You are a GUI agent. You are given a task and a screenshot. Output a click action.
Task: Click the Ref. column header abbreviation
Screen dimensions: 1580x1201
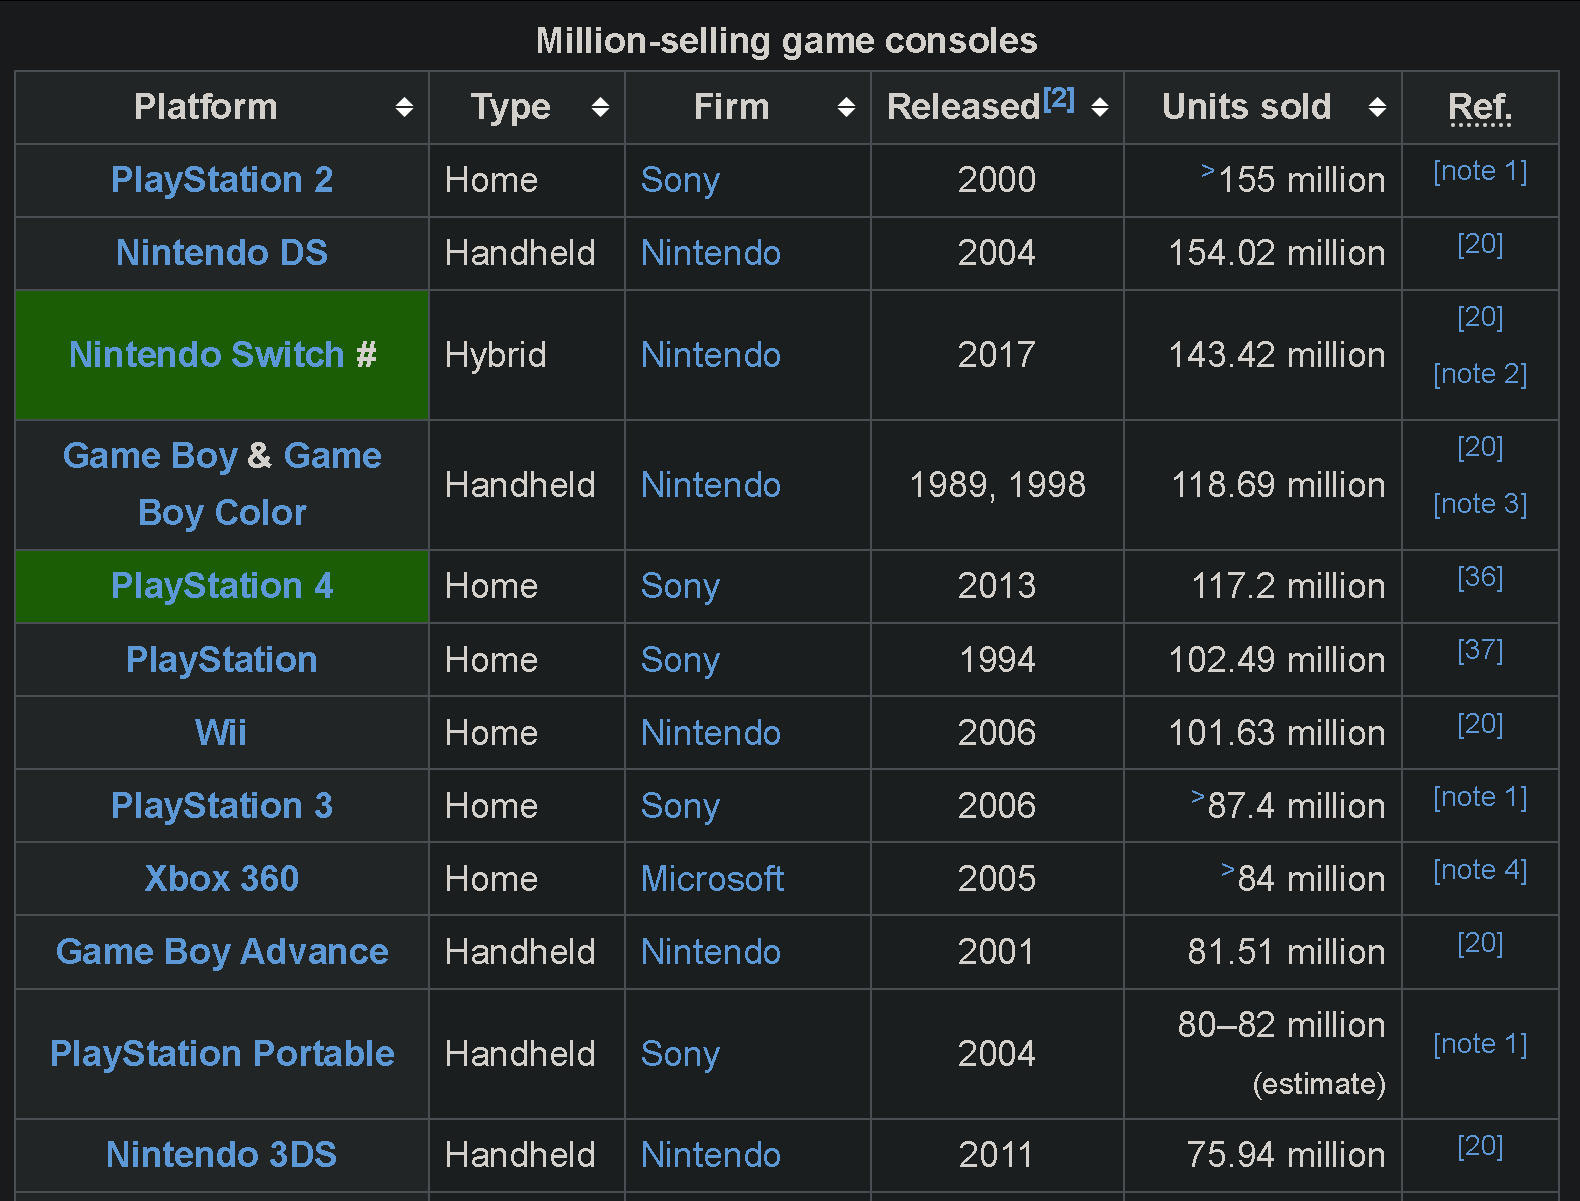coord(1480,107)
